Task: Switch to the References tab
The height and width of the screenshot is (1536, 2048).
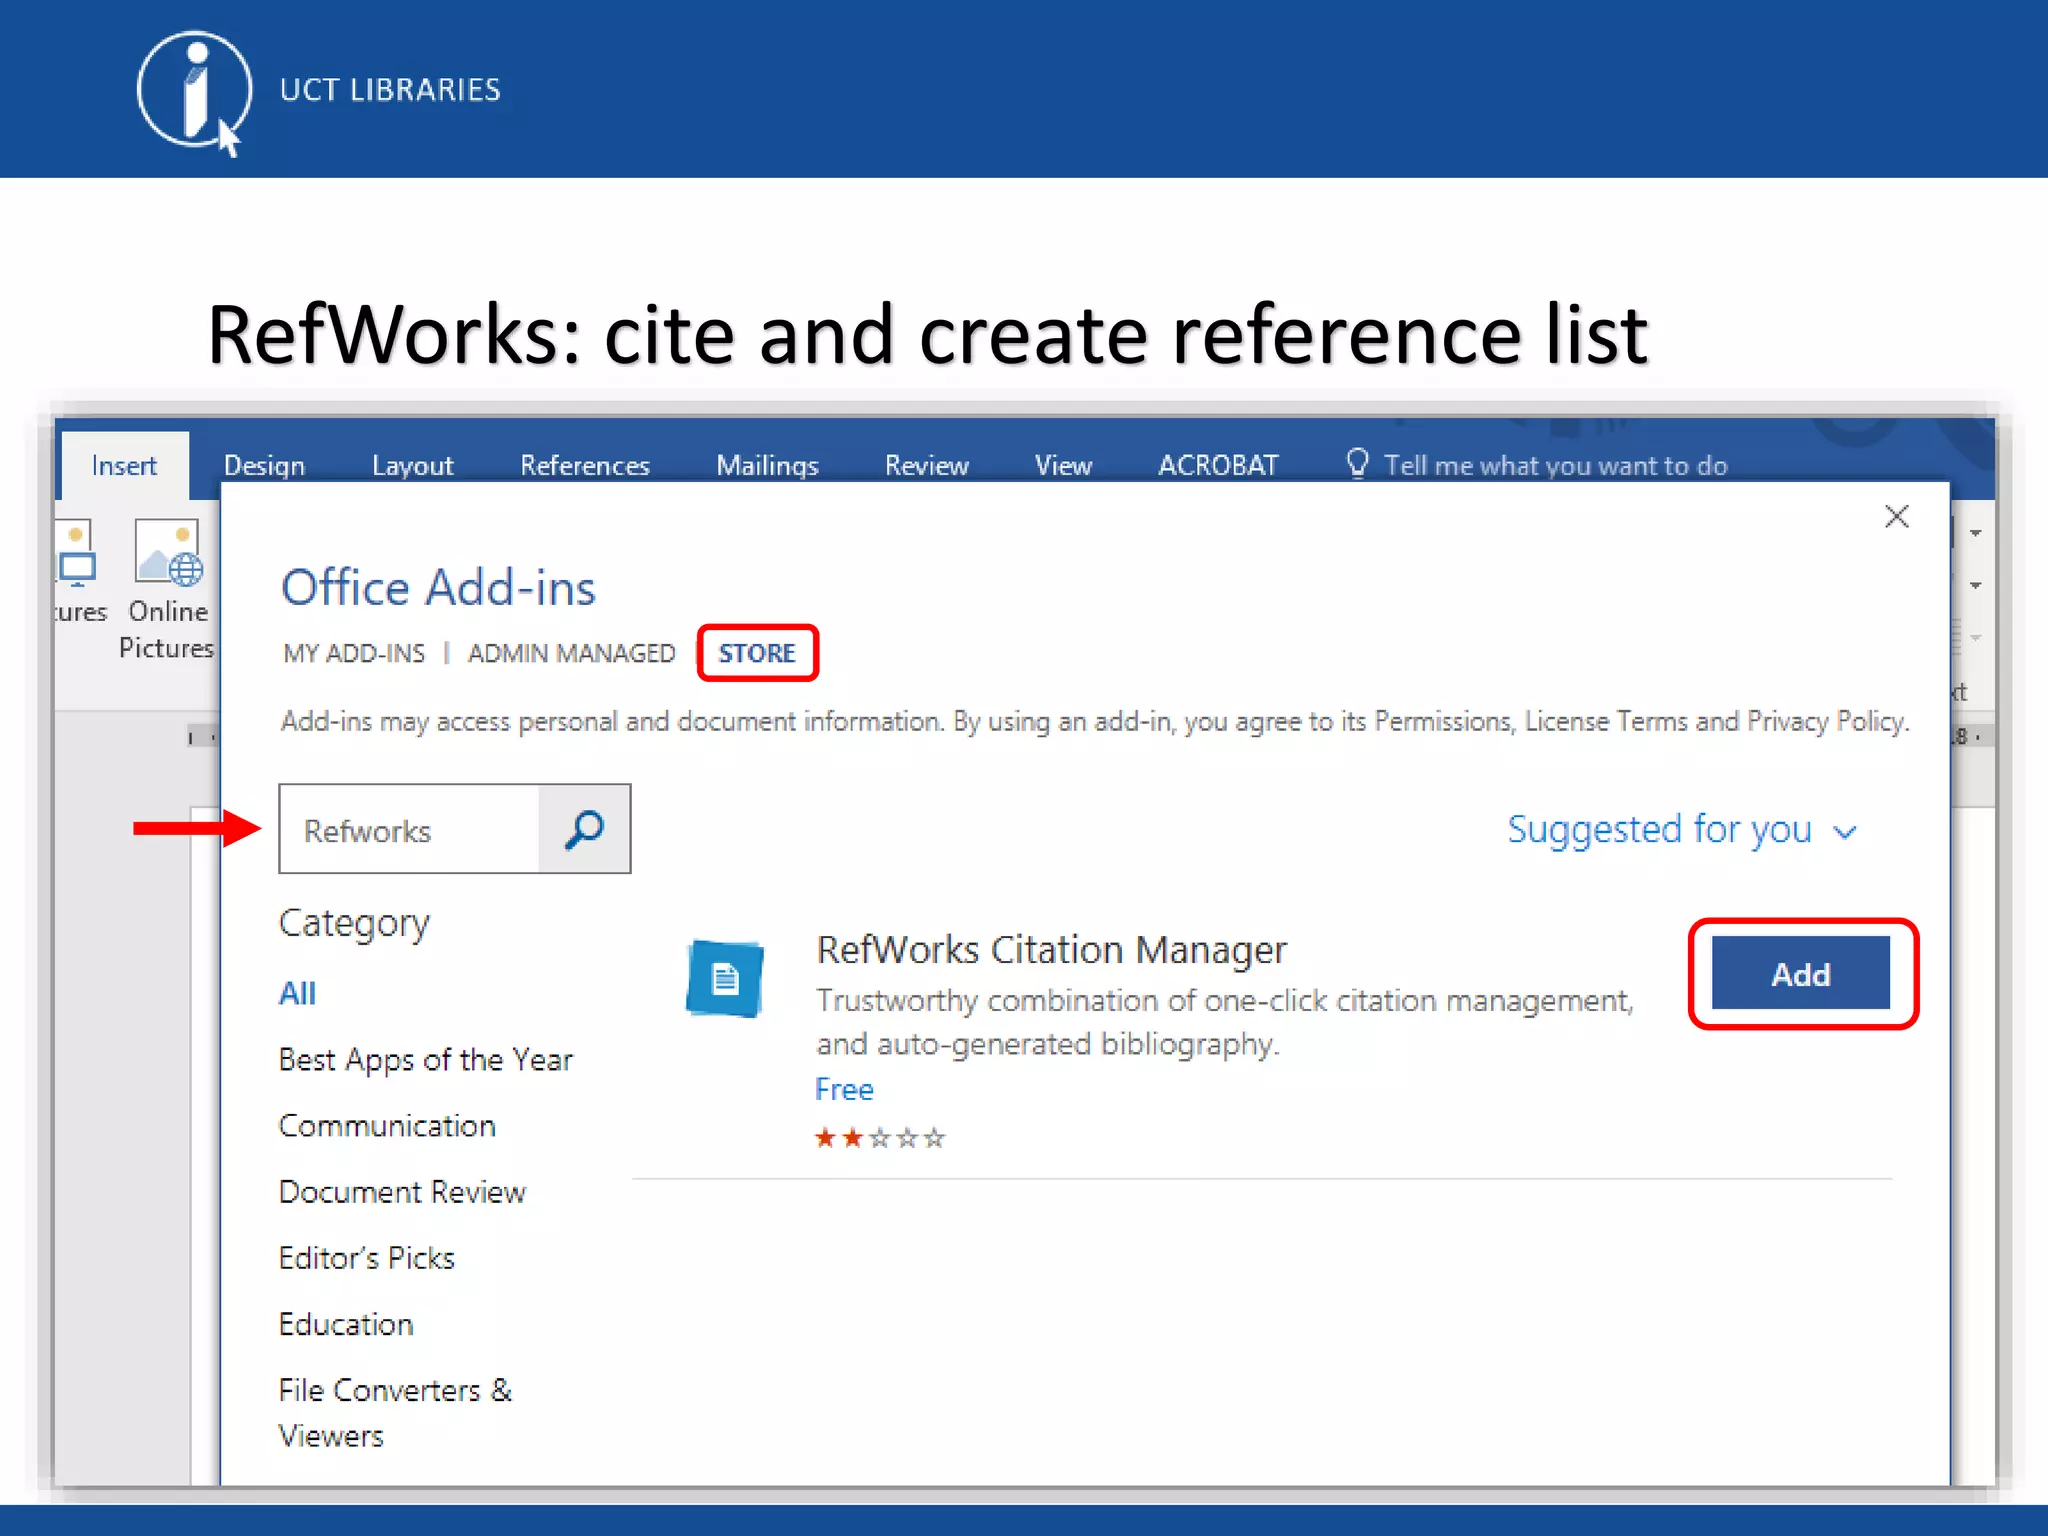Action: [x=584, y=465]
